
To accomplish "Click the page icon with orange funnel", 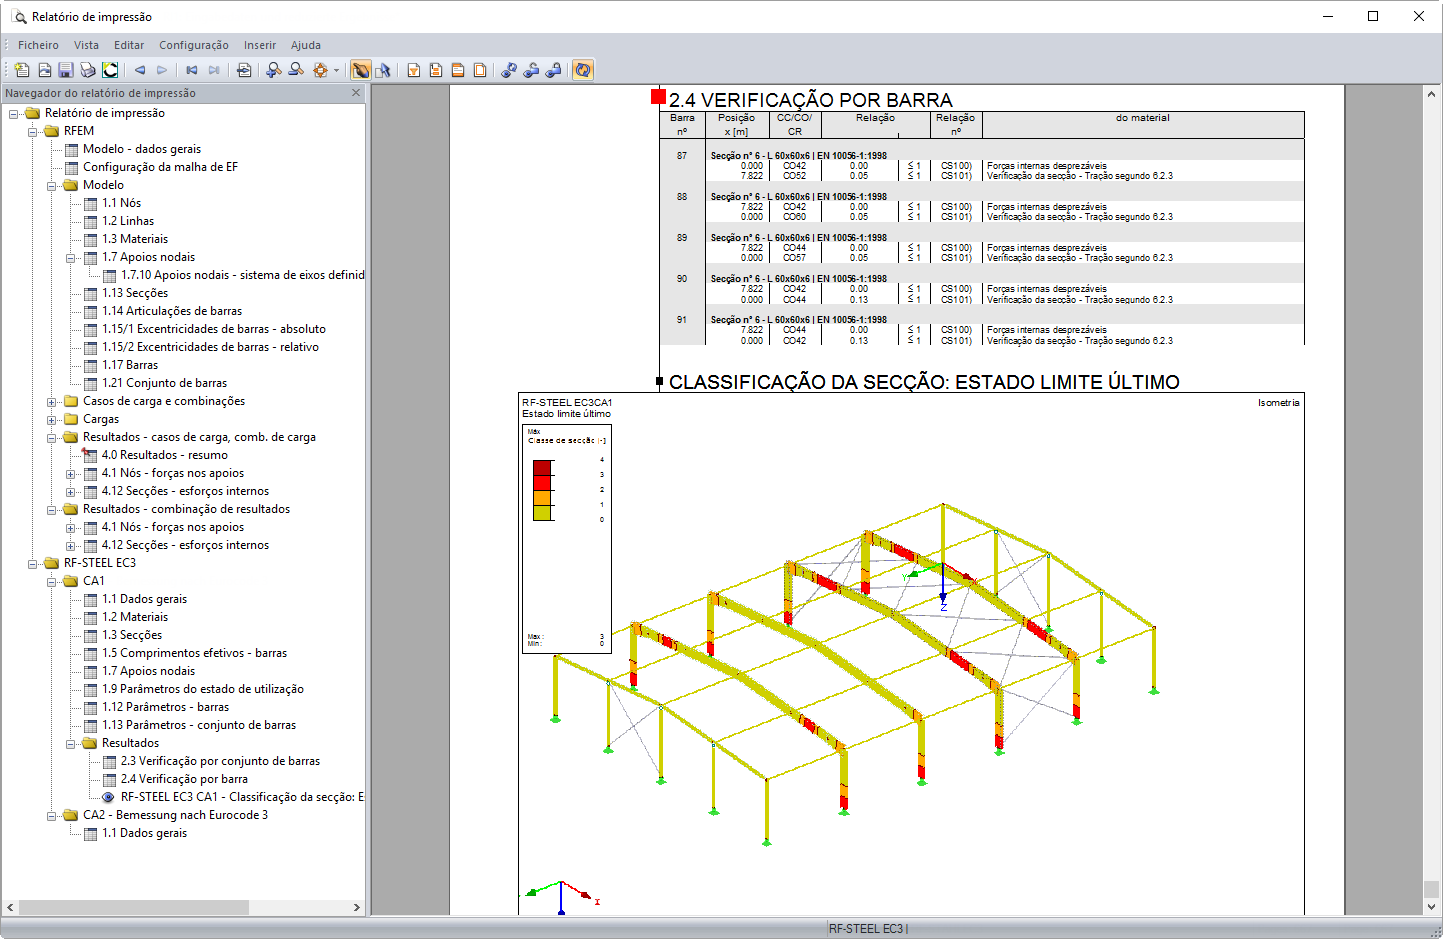I will [414, 70].
